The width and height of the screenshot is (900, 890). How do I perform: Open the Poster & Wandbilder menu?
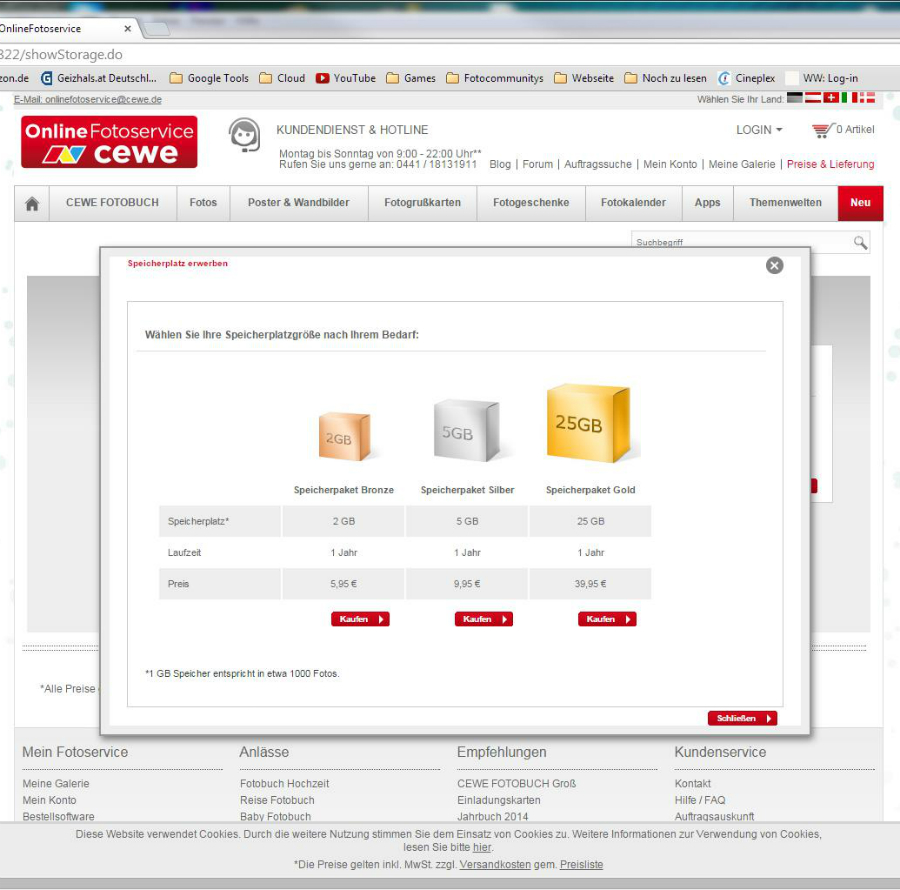(298, 203)
